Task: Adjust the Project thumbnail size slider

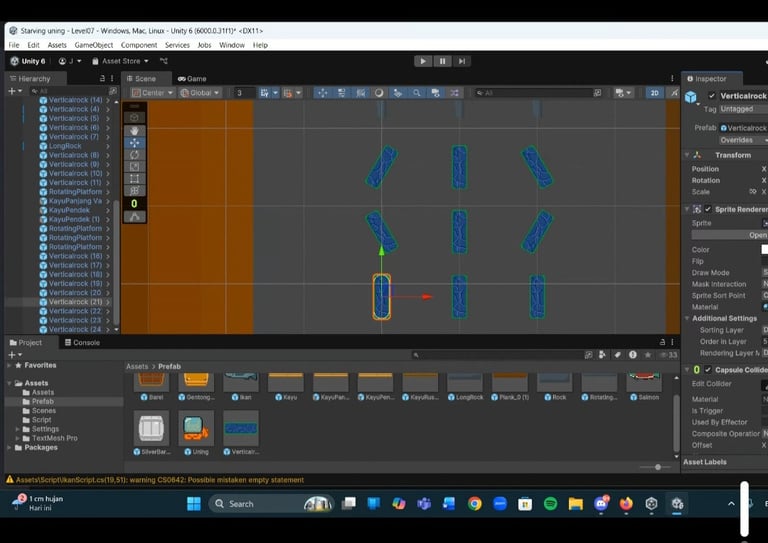Action: 657,467
